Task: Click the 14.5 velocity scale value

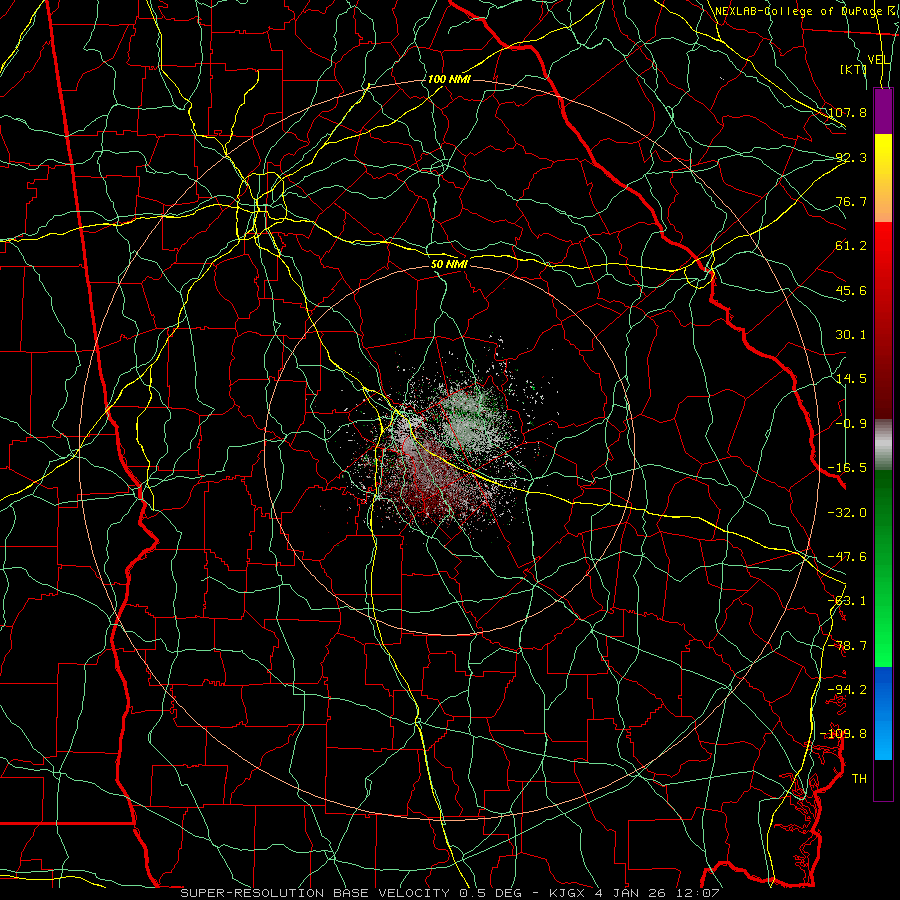Action: pyautogui.click(x=851, y=379)
